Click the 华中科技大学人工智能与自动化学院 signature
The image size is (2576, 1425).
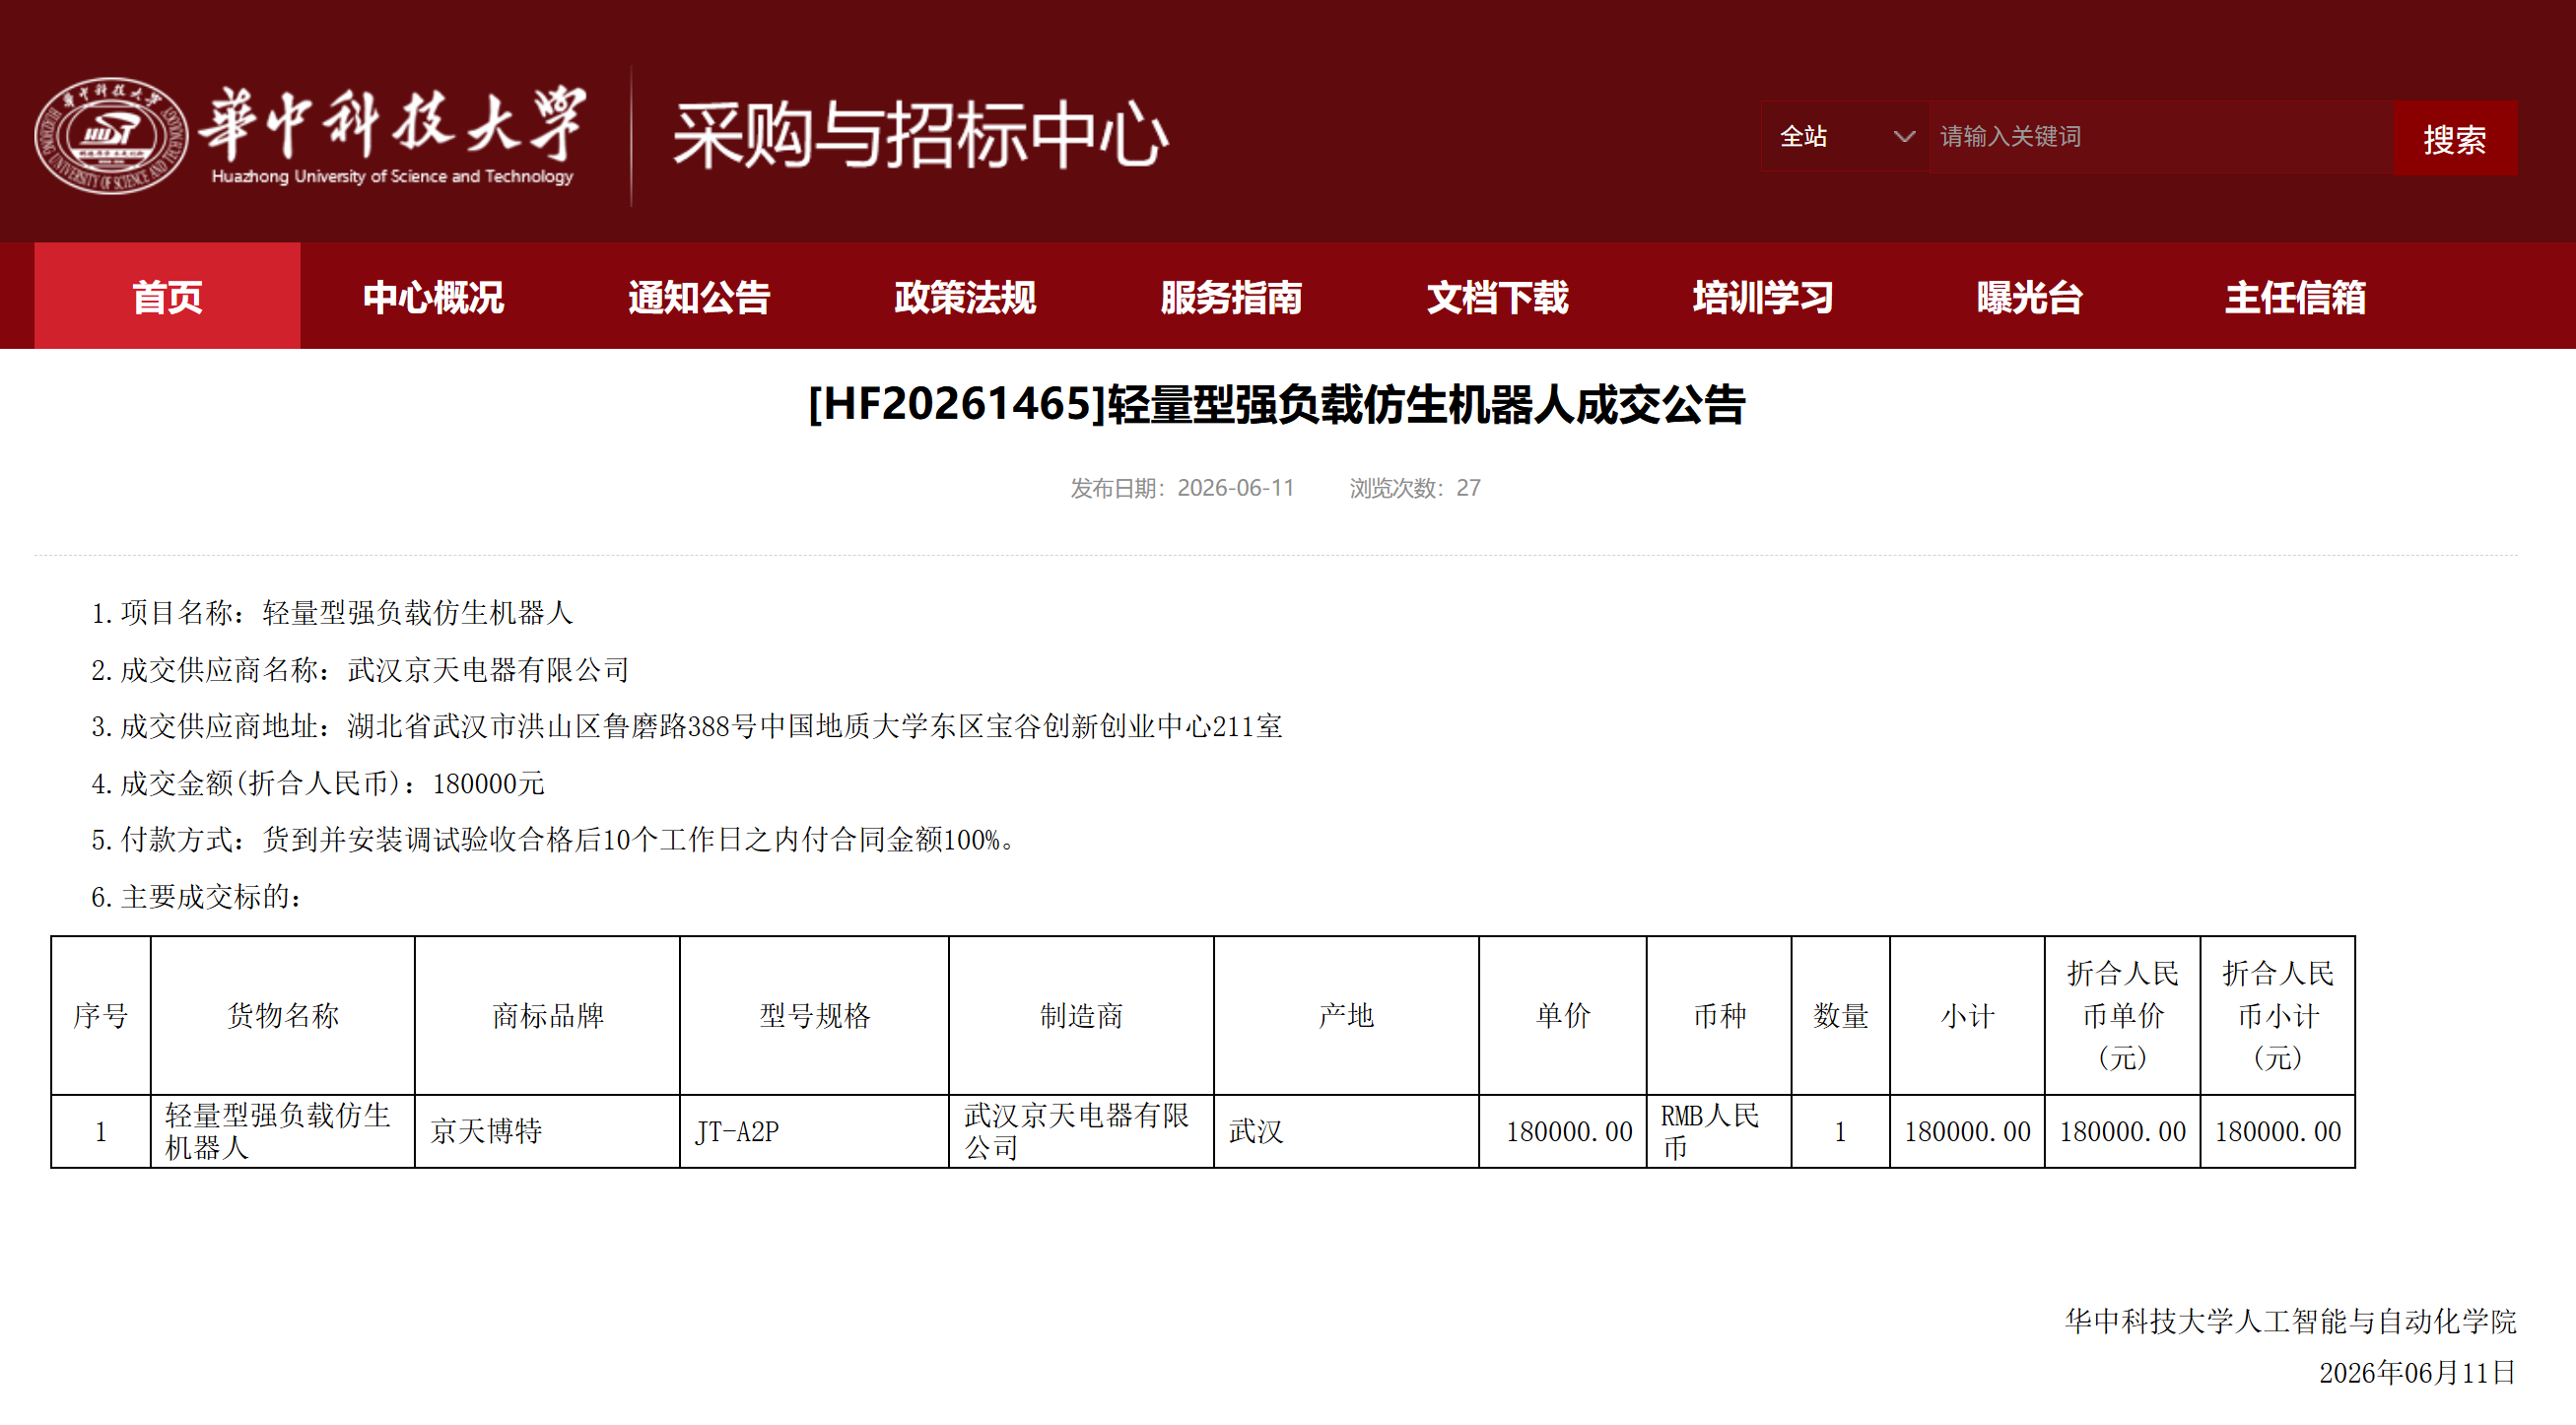(x=2291, y=1322)
